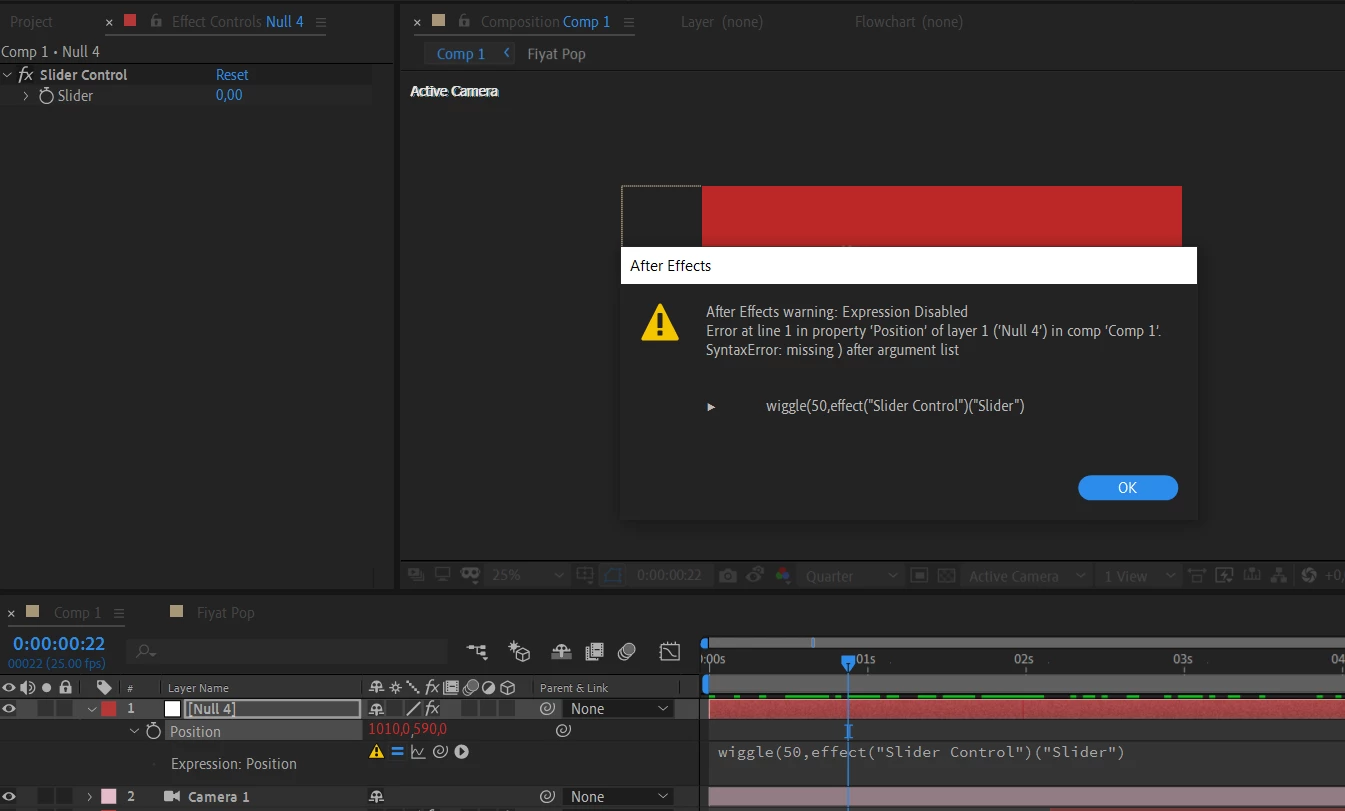Viewport: 1345px width, 811px height.
Task: Toggle the Effect Controls panel lock
Action: [156, 21]
